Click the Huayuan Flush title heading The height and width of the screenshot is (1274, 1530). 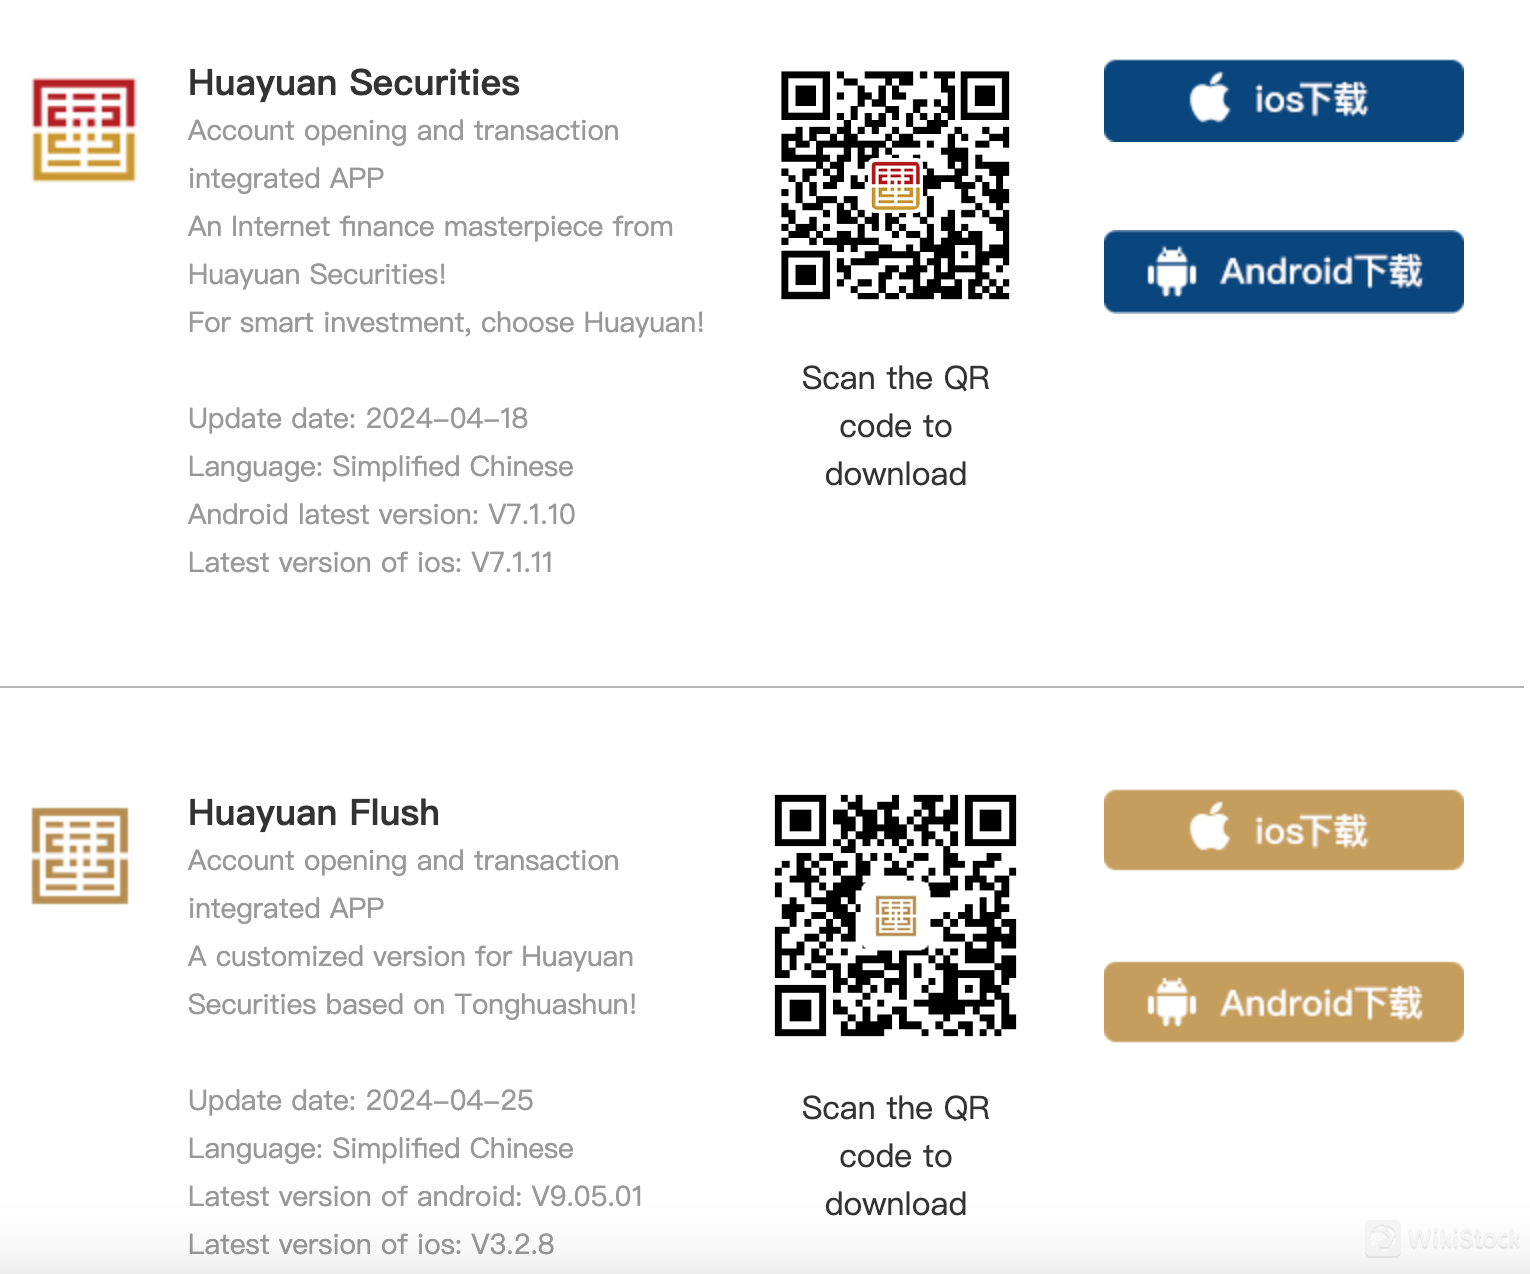coord(313,813)
